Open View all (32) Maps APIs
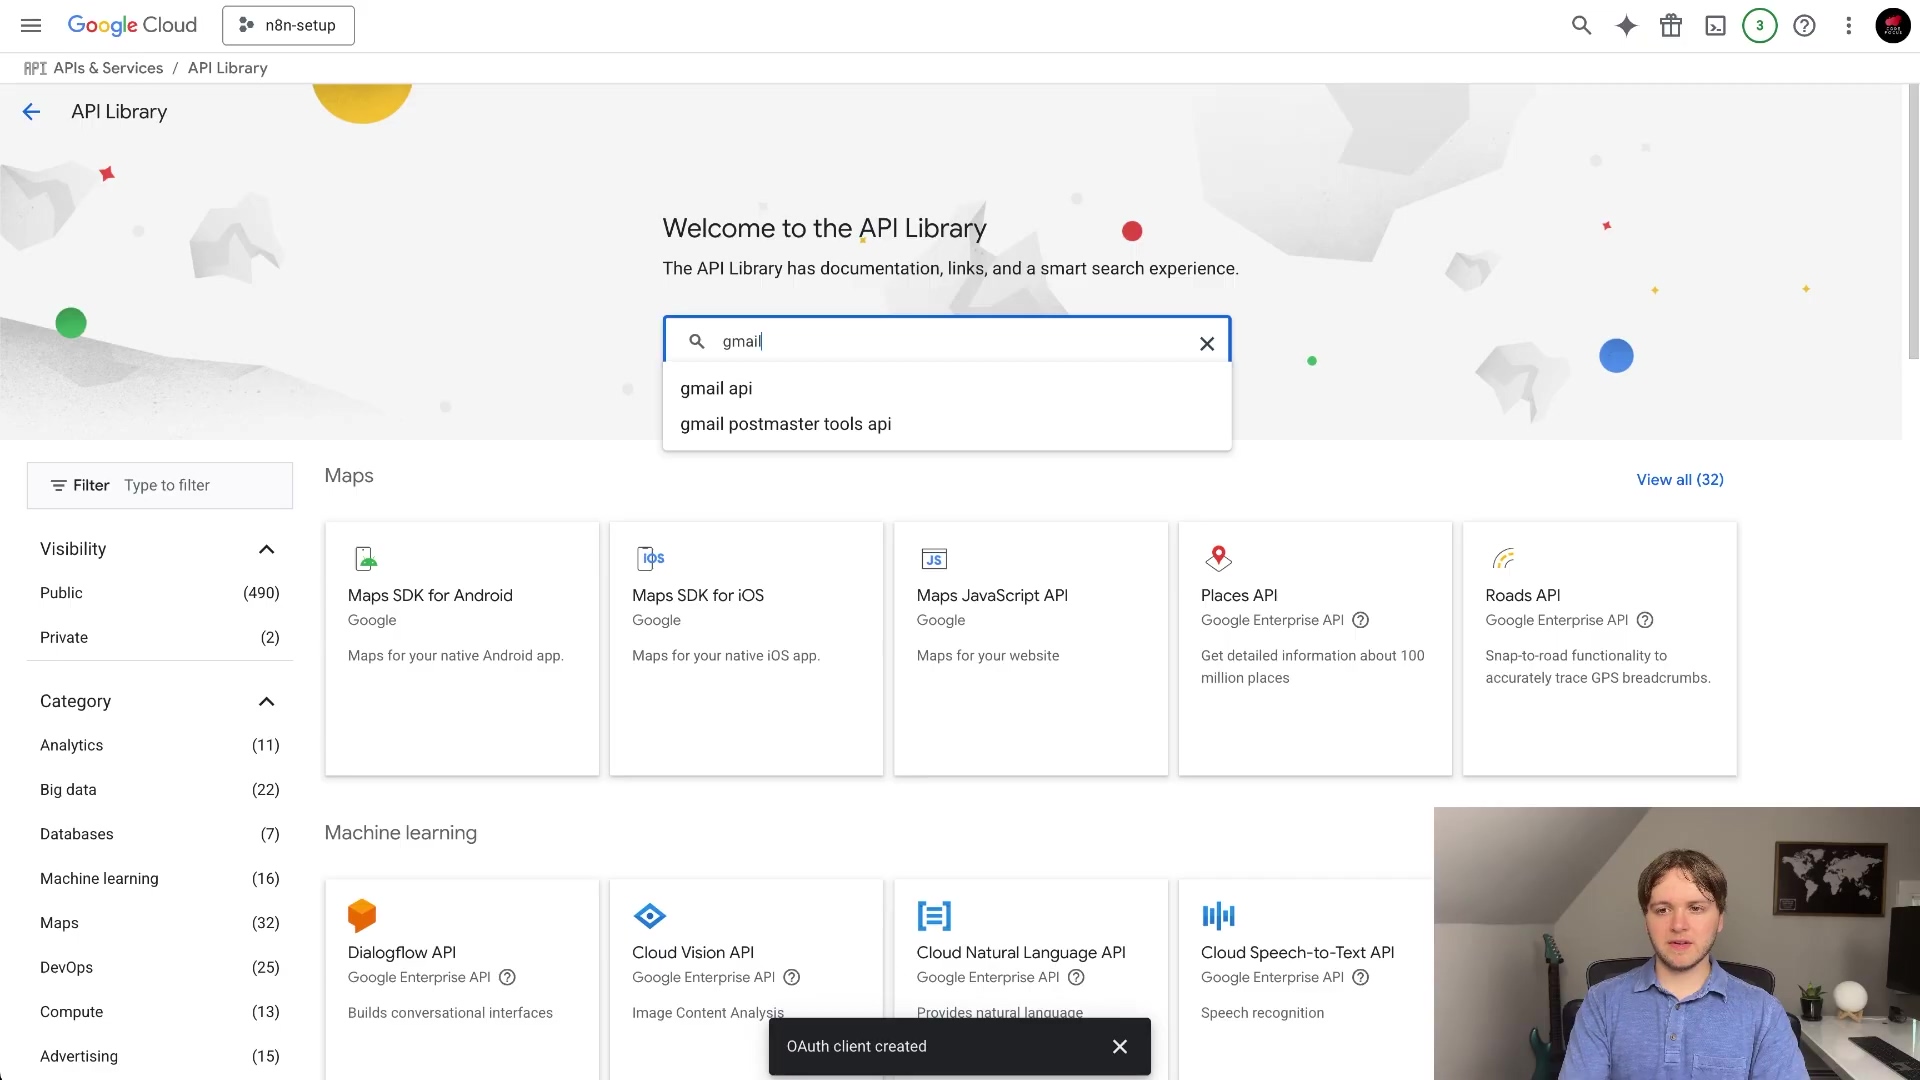1920x1080 pixels. coord(1680,480)
